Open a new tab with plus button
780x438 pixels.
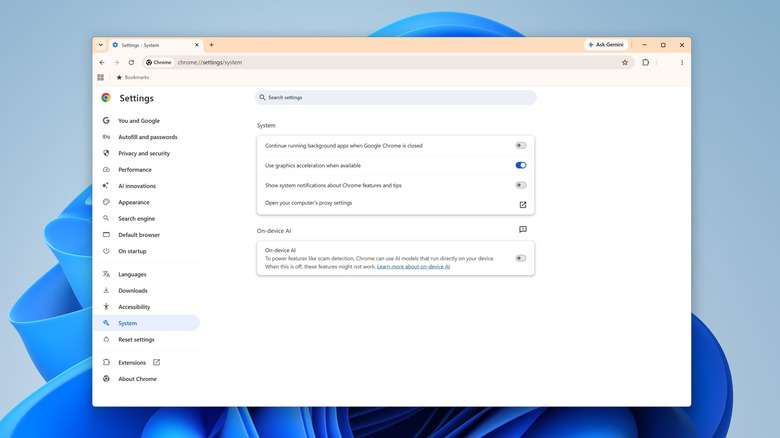point(211,45)
